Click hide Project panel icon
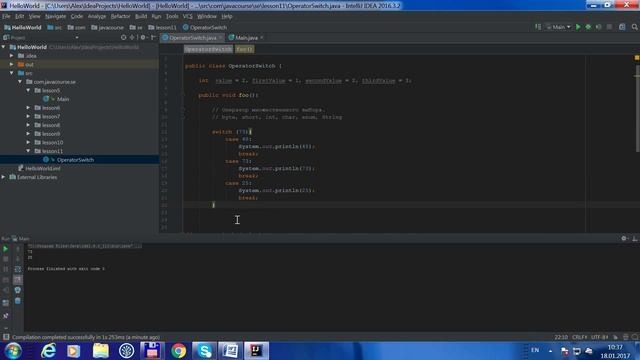The image size is (640, 360). 153,38
